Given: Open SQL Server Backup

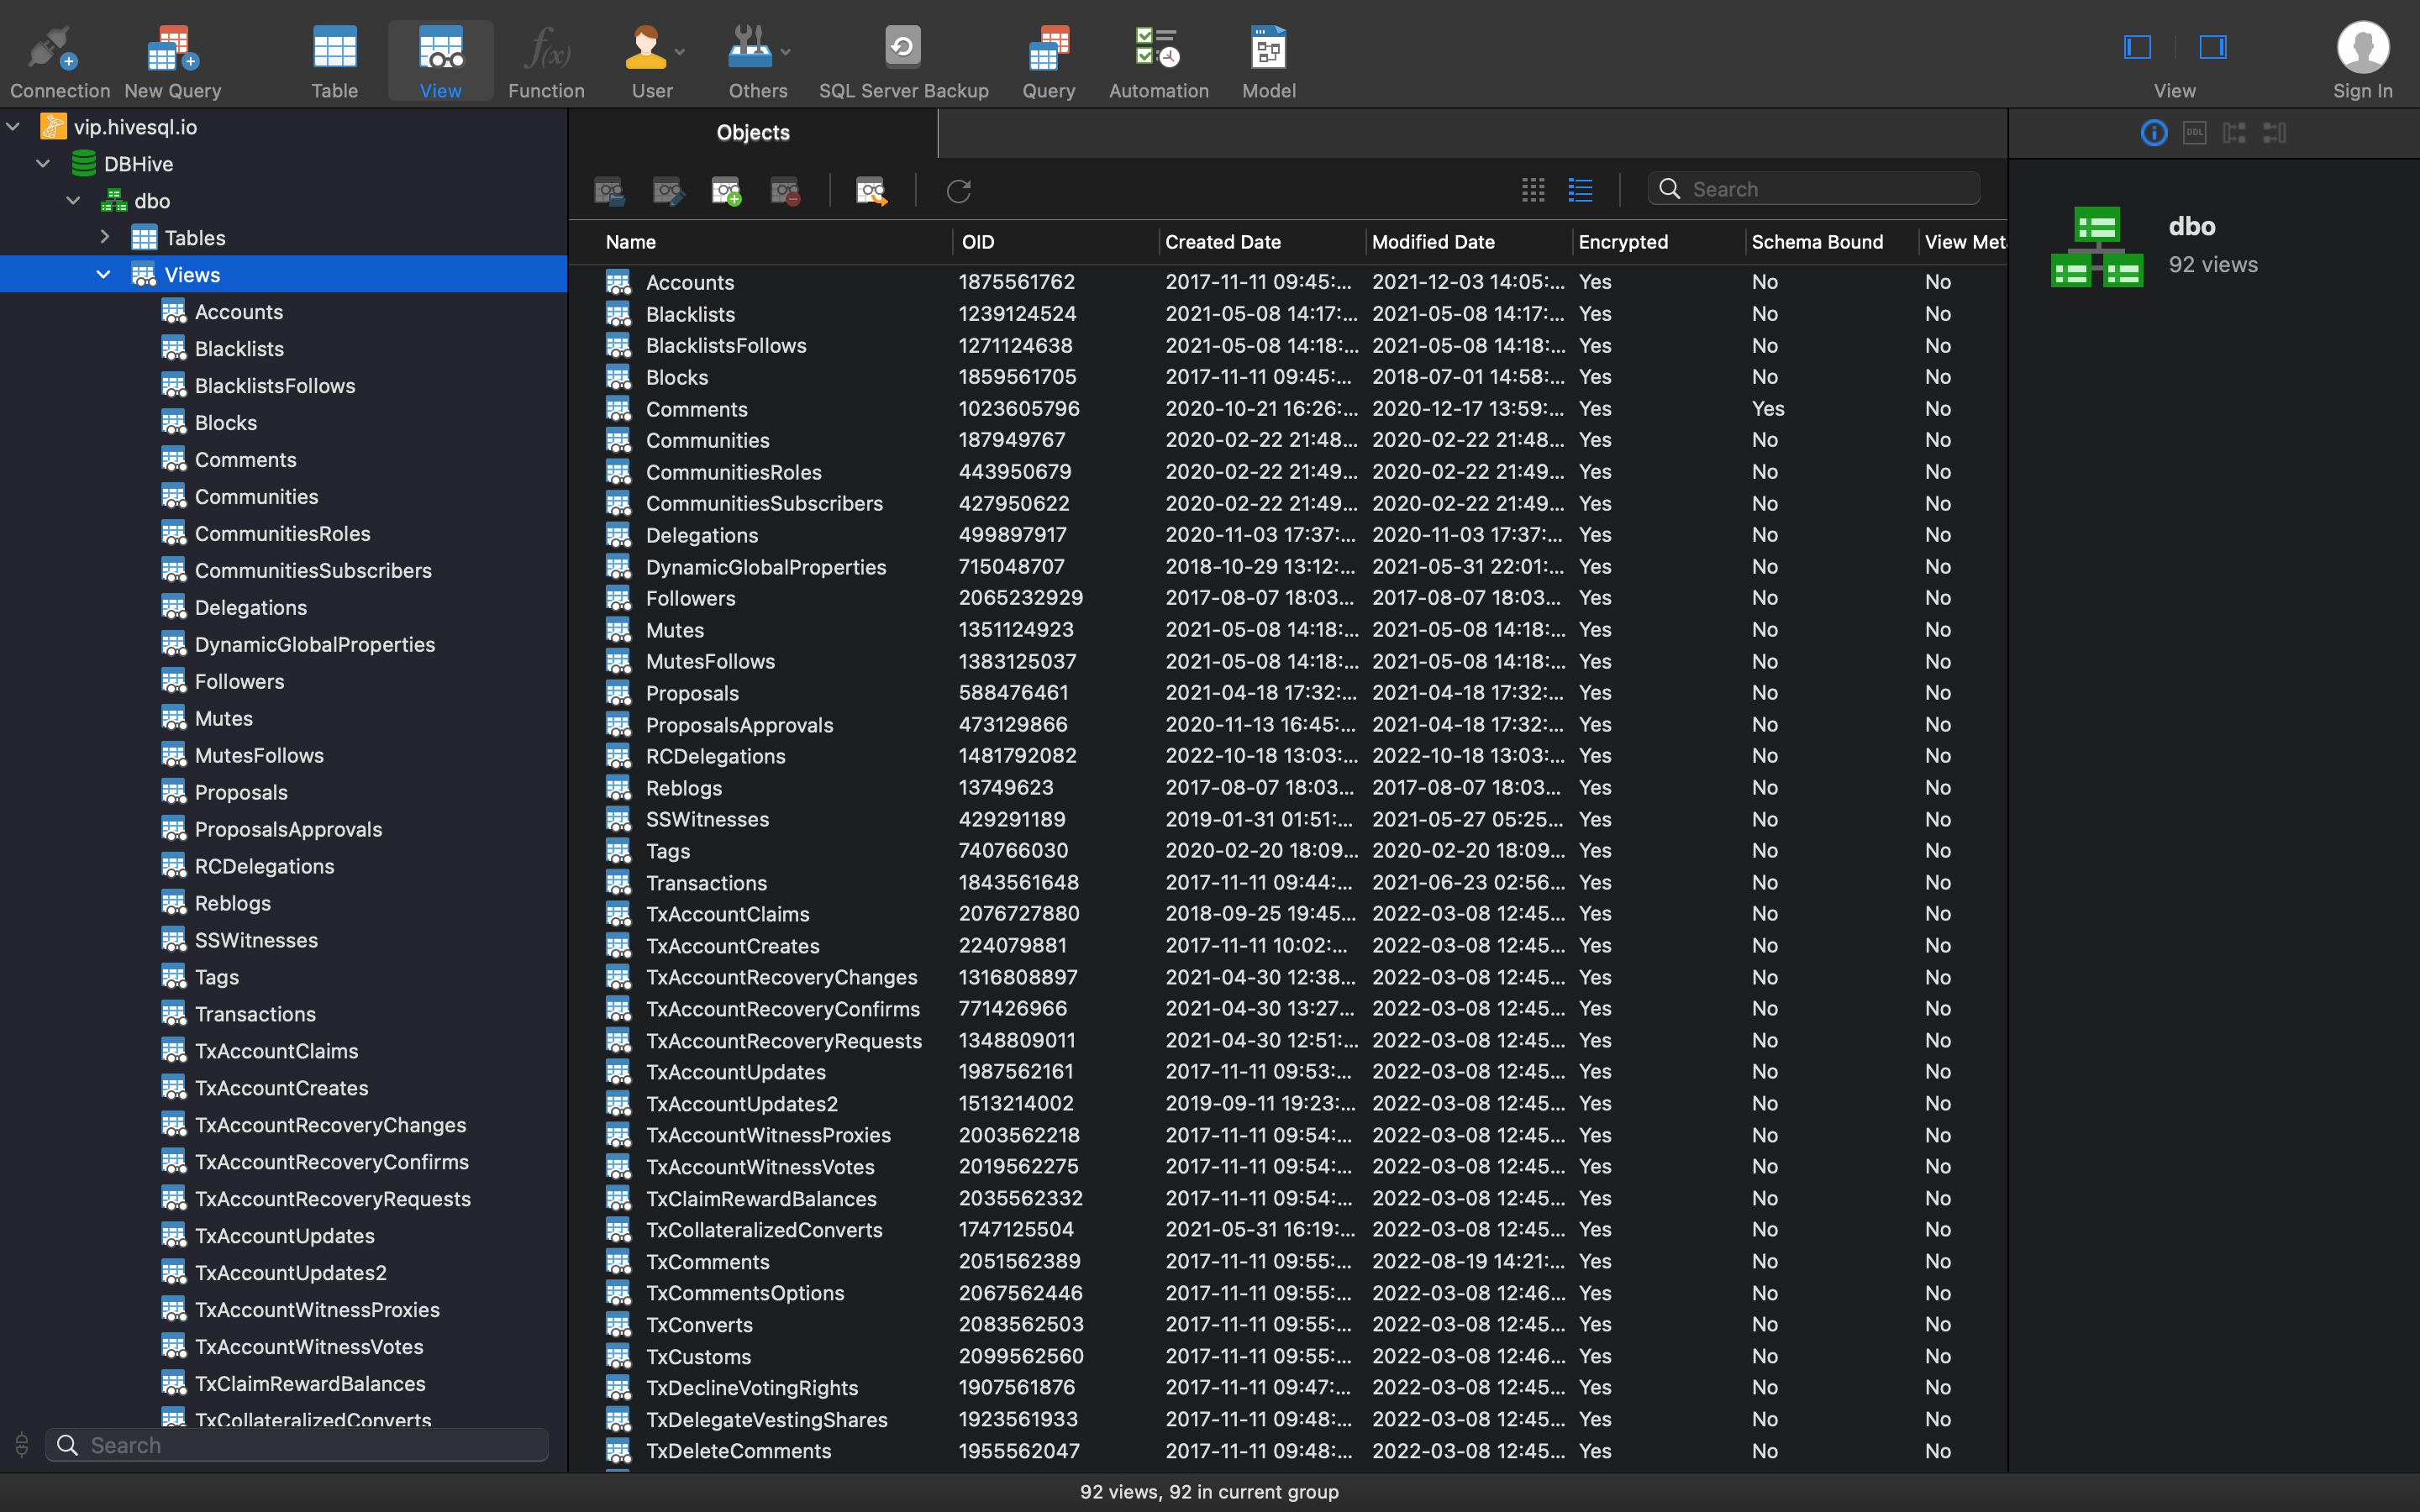Looking at the screenshot, I should (903, 61).
